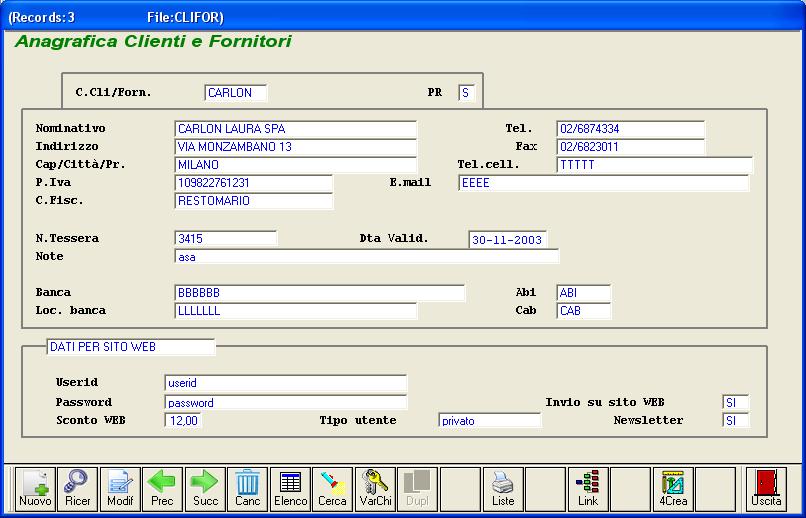Click the Note field containing asa
This screenshot has height=518, width=806.
[367, 257]
